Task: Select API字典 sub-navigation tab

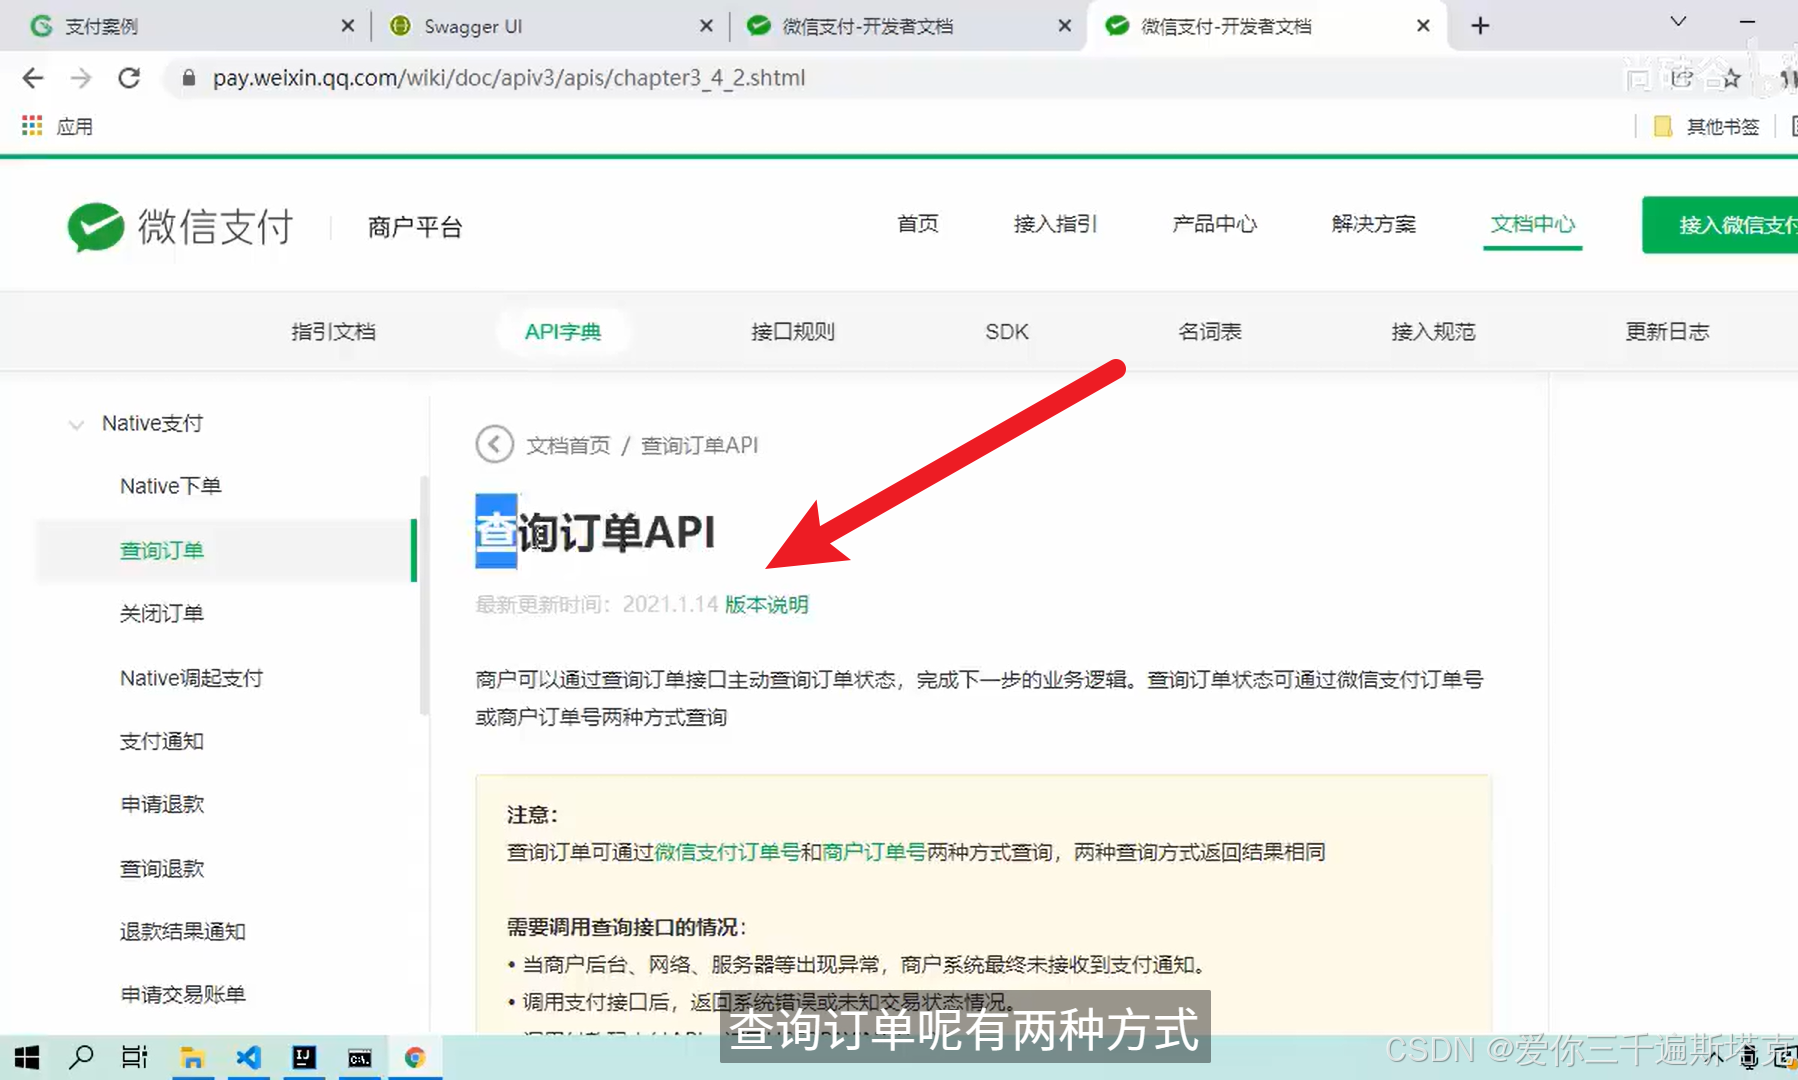Action: pos(563,332)
